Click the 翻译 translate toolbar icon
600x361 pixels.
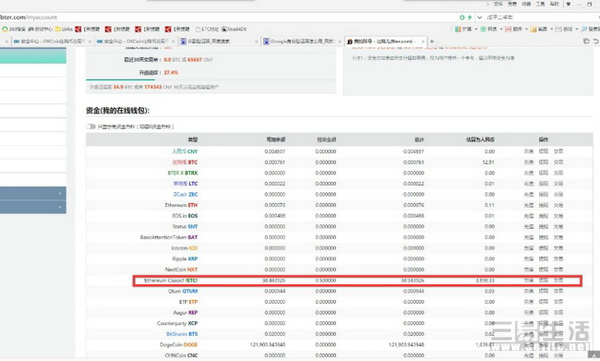[508, 29]
